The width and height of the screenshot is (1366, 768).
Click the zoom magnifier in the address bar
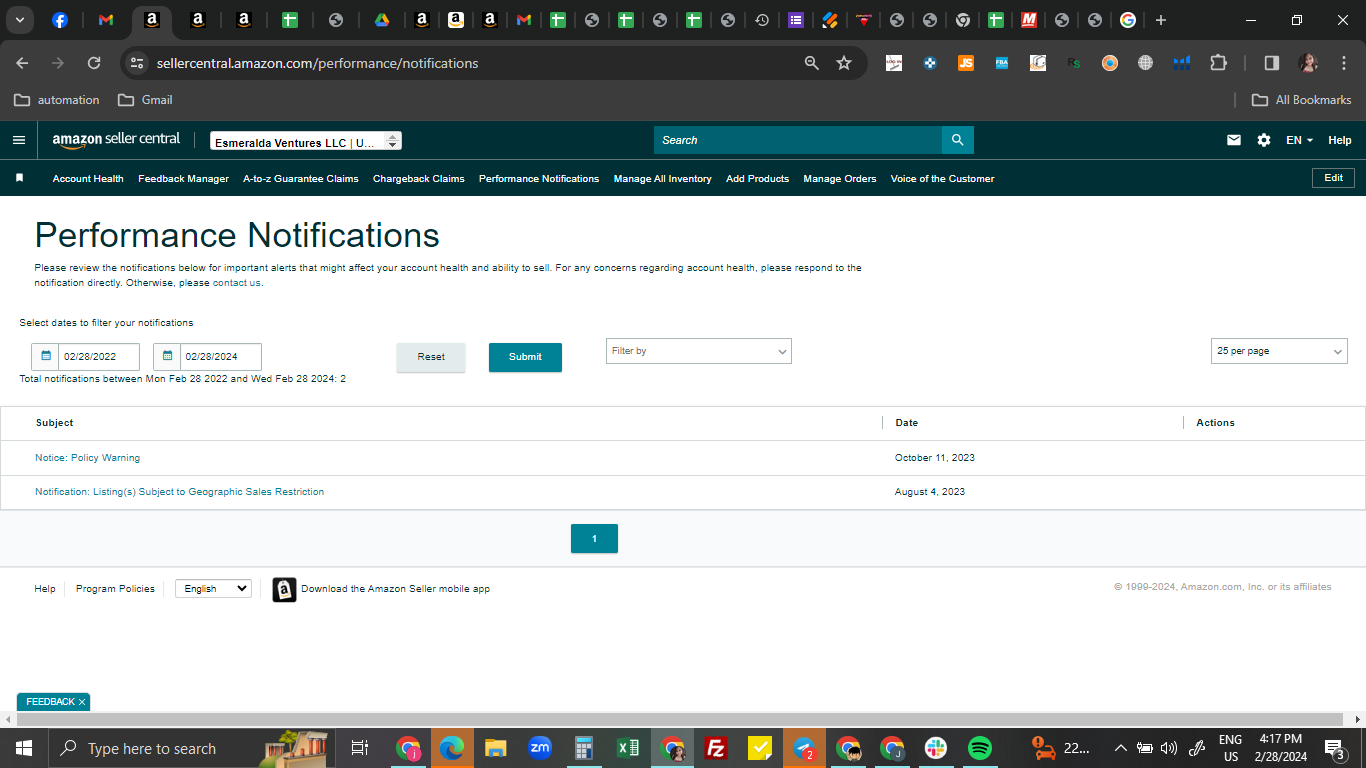(812, 63)
